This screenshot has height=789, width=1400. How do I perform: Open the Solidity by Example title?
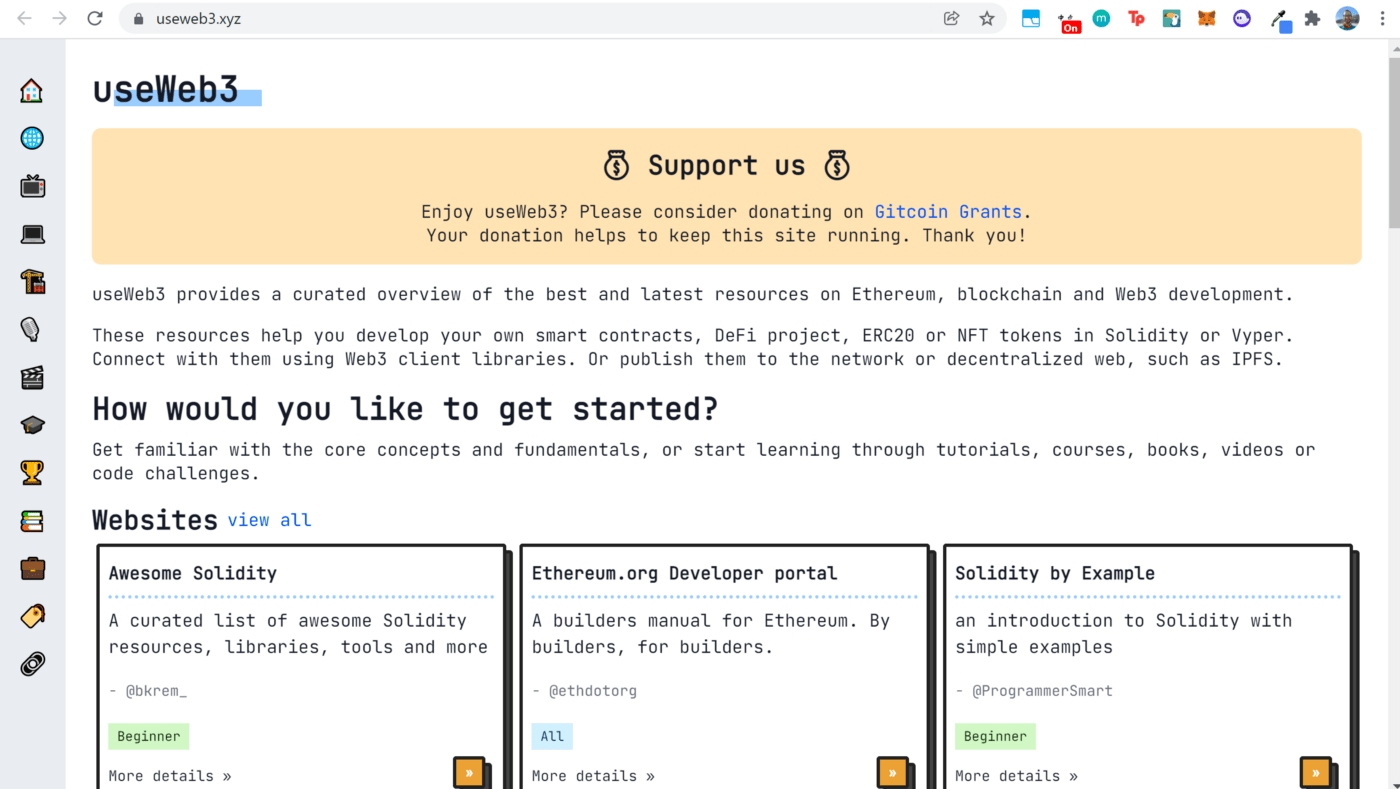point(1055,573)
